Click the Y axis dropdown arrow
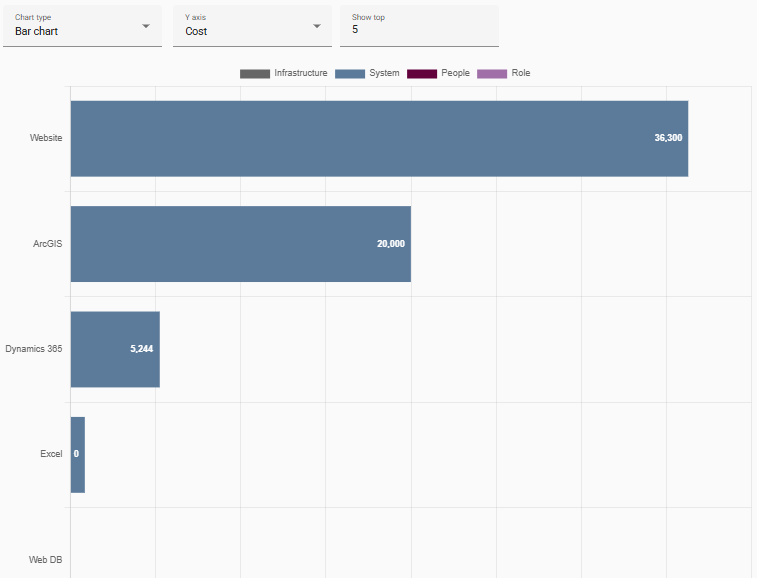This screenshot has width=757, height=578. 317,26
